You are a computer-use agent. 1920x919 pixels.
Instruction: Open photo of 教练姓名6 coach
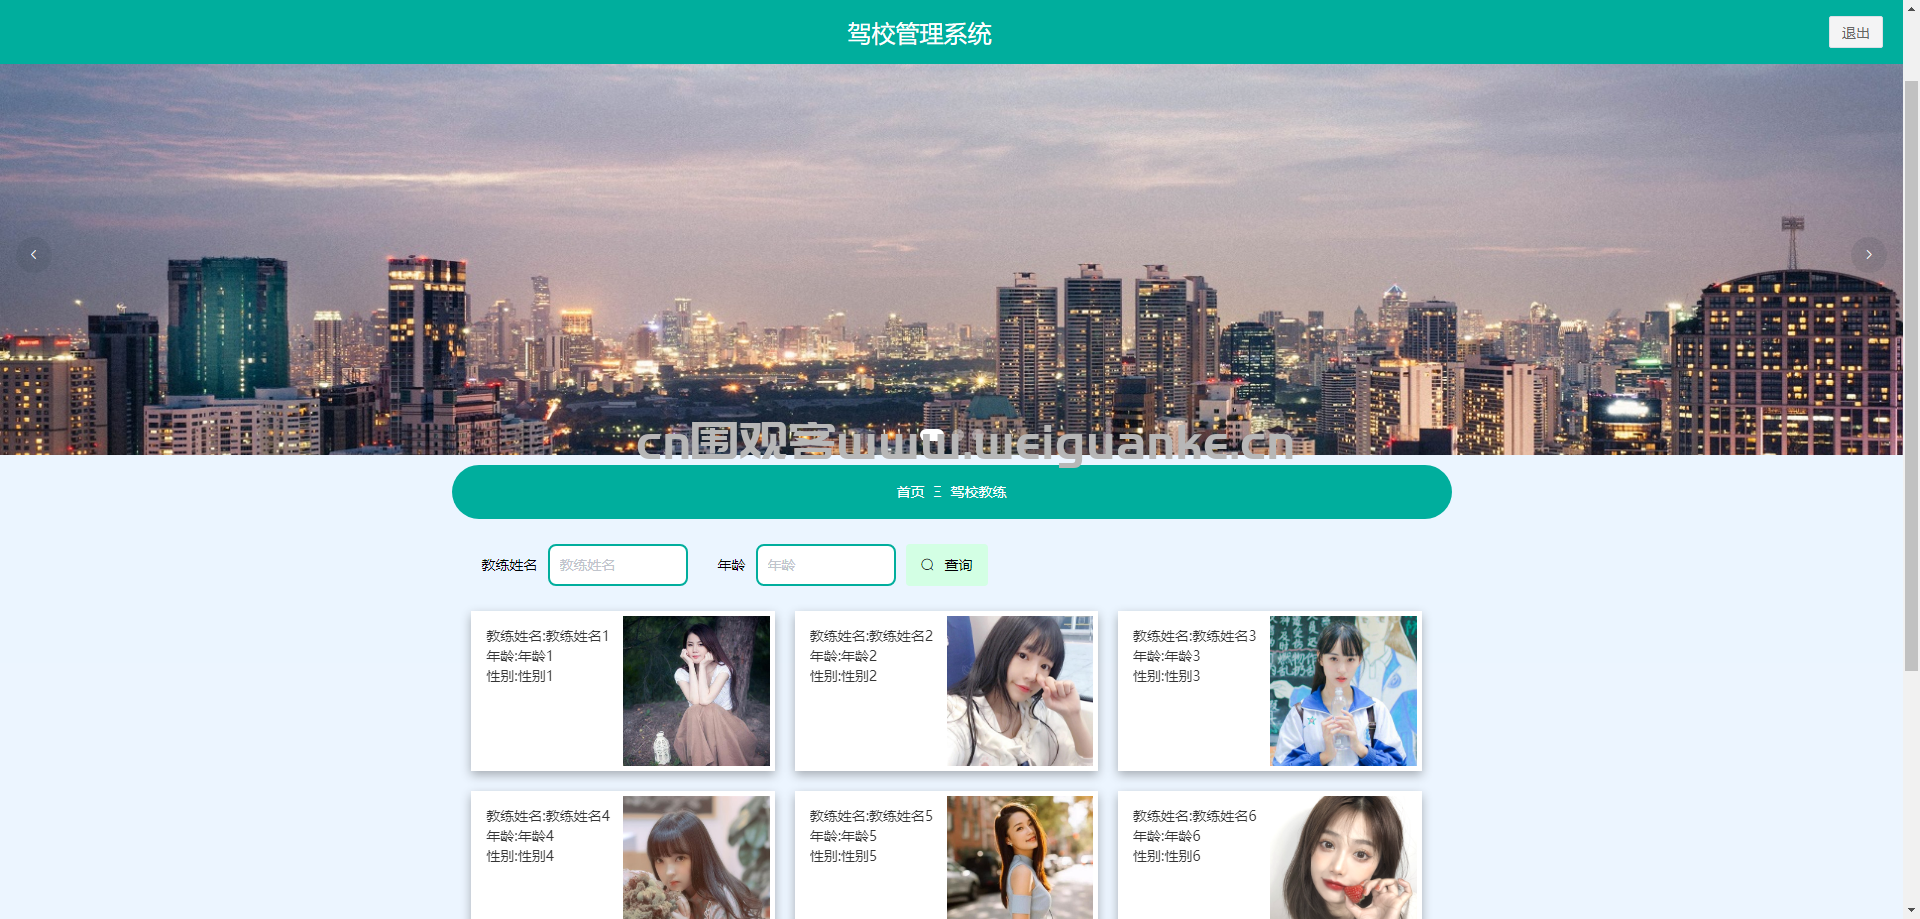click(1343, 857)
